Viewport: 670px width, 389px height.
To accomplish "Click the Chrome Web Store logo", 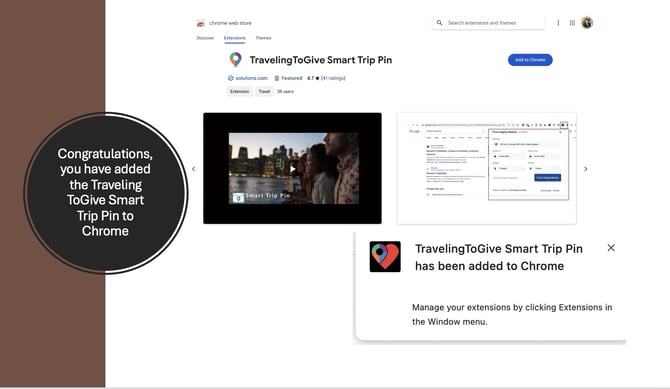I will (200, 23).
